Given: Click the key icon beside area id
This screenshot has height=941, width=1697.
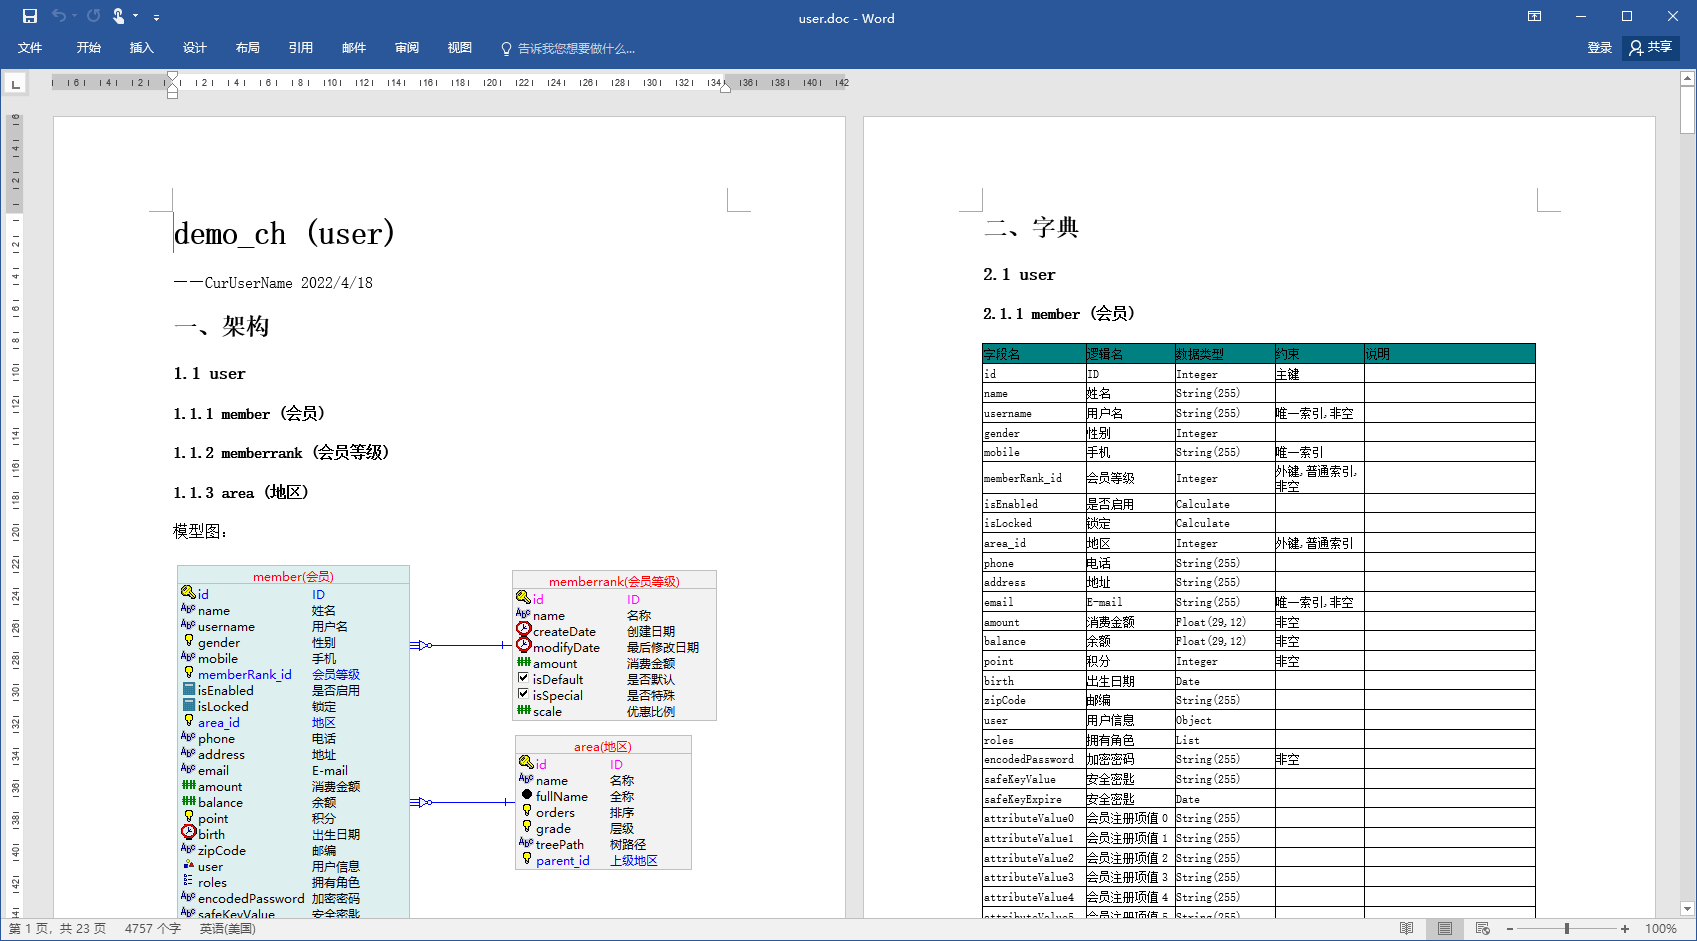Looking at the screenshot, I should (x=526, y=763).
